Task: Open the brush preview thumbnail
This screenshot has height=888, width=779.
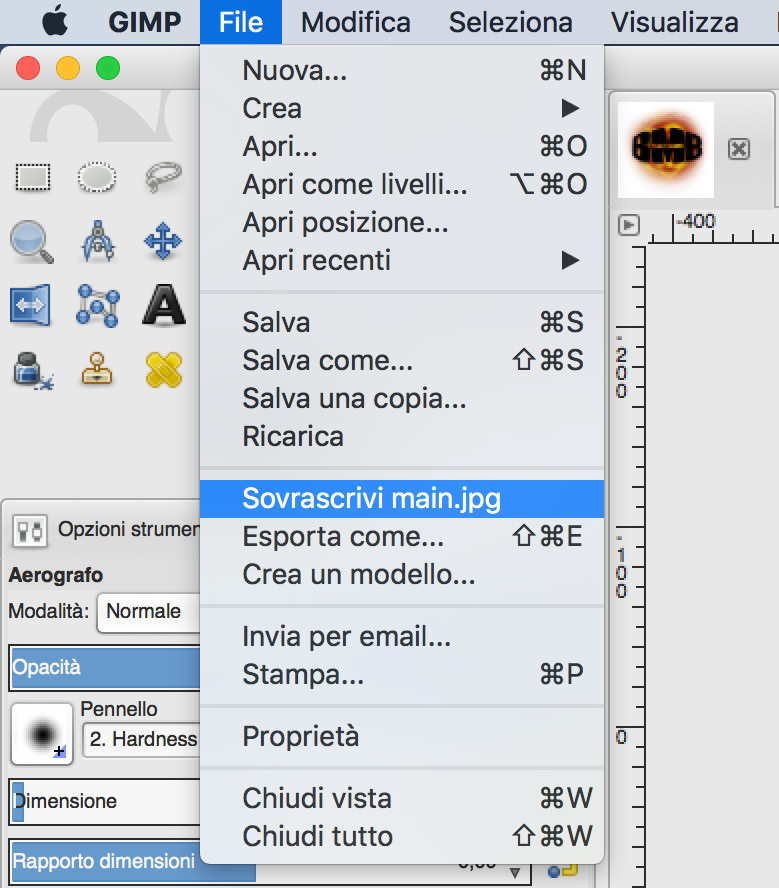Action: coord(42,735)
